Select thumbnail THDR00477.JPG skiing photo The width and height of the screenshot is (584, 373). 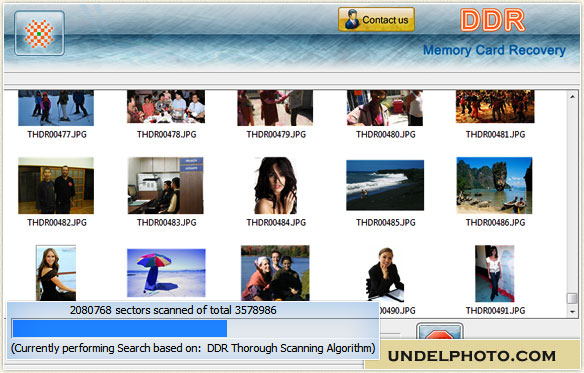pyautogui.click(x=56, y=108)
